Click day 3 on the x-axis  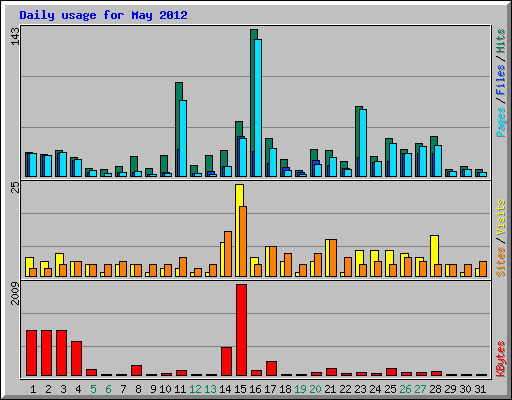[63, 389]
